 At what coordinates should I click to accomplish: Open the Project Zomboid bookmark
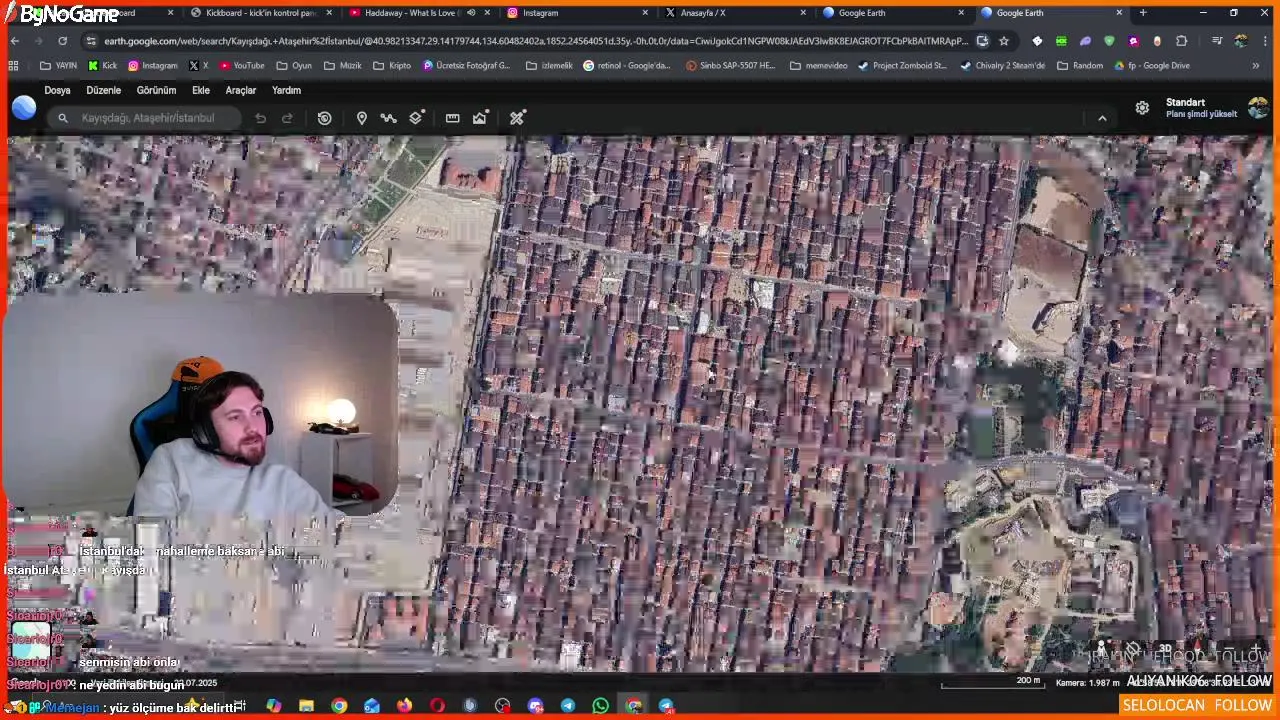pyautogui.click(x=902, y=66)
